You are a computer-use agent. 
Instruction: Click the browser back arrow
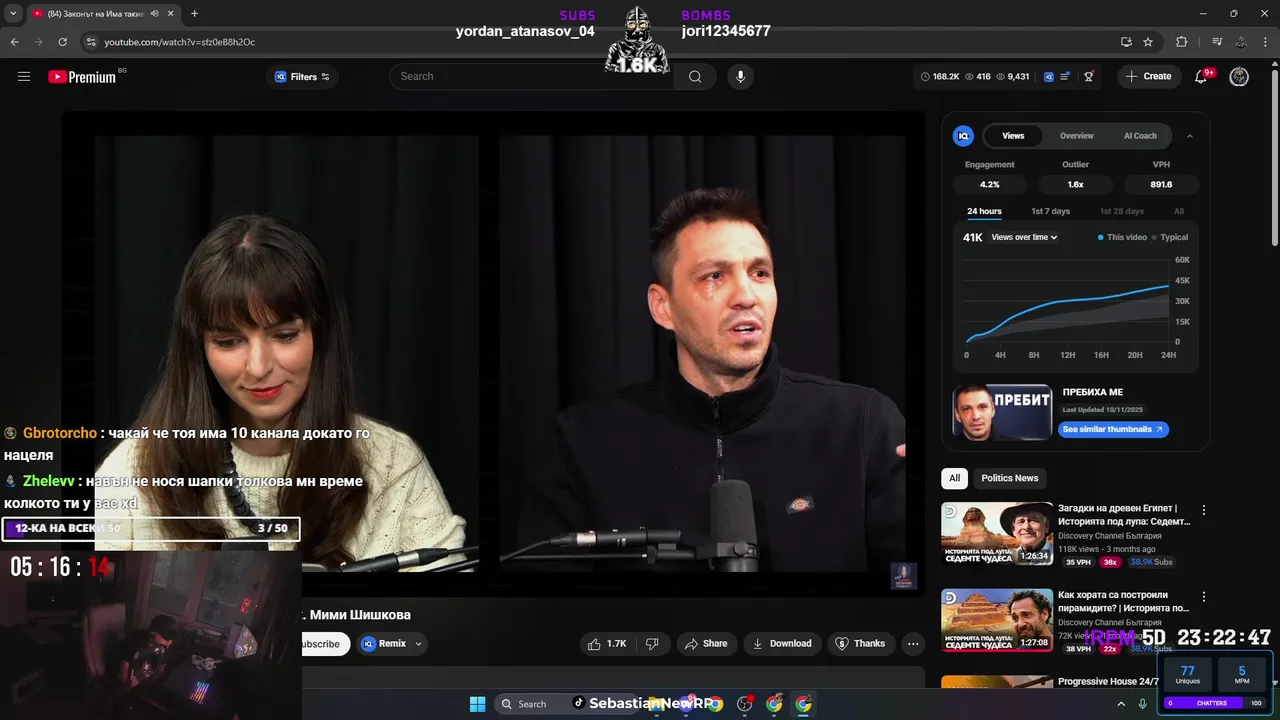pyautogui.click(x=14, y=42)
